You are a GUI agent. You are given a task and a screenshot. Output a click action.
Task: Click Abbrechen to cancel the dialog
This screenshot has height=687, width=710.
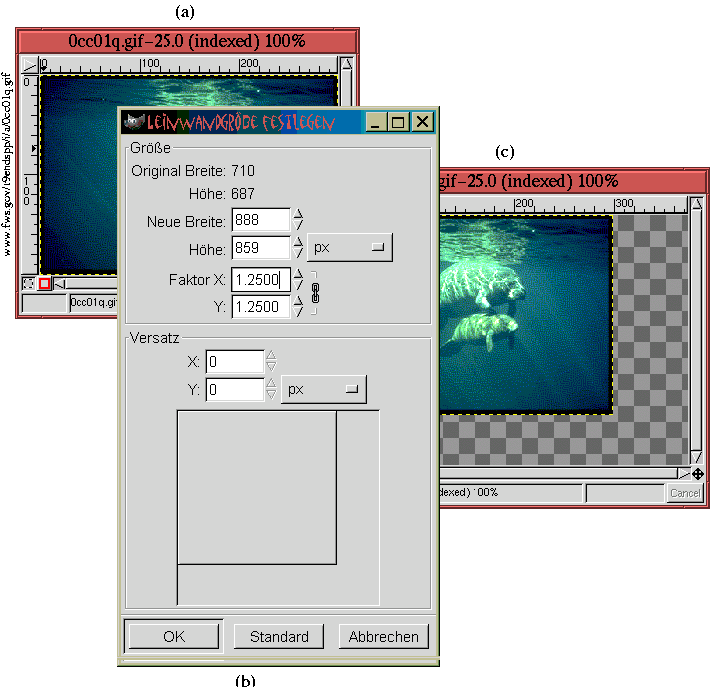click(x=384, y=636)
